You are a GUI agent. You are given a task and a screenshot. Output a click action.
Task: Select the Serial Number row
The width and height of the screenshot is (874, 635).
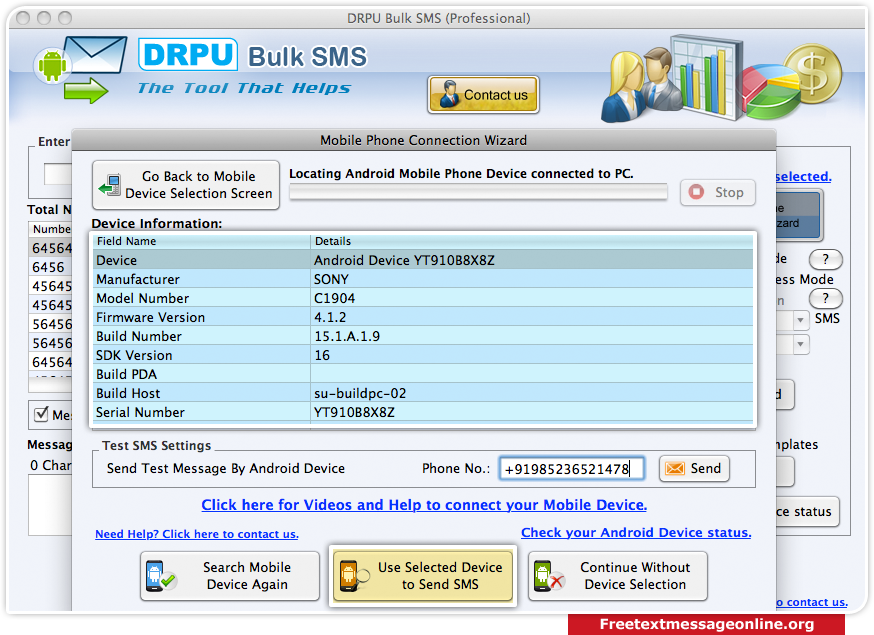click(423, 411)
